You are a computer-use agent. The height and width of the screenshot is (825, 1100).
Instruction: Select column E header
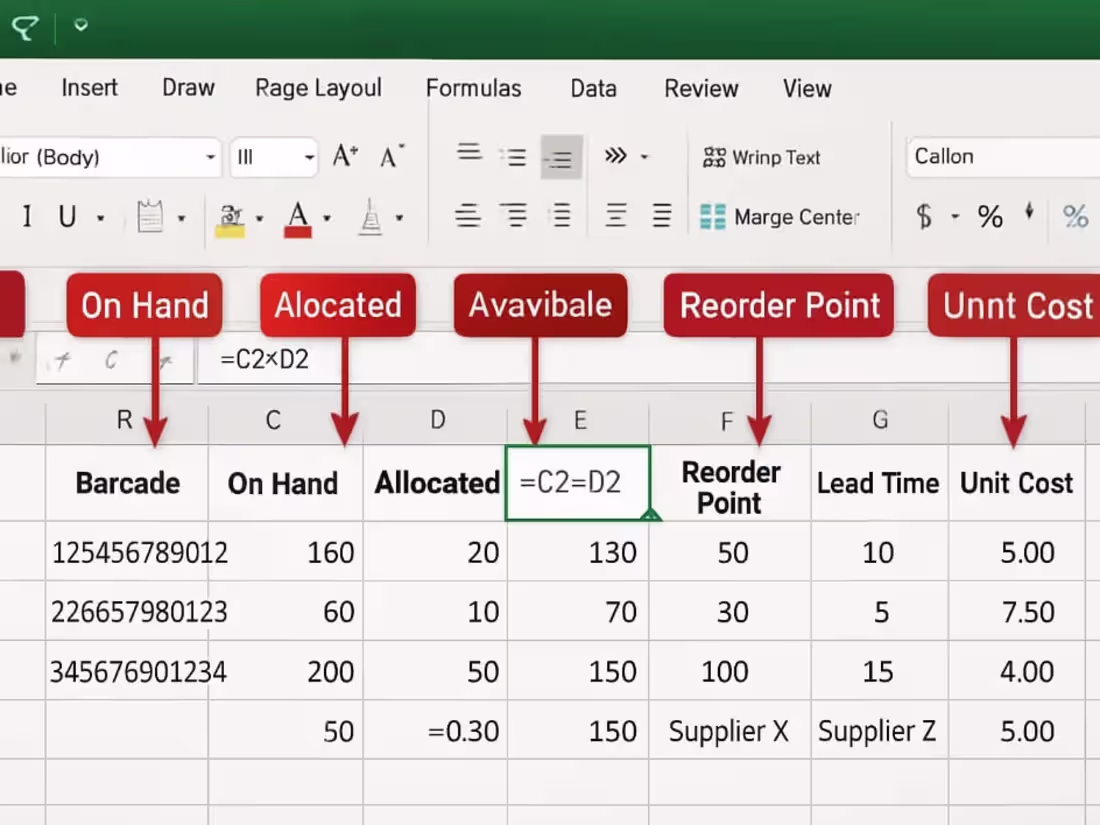click(x=579, y=421)
